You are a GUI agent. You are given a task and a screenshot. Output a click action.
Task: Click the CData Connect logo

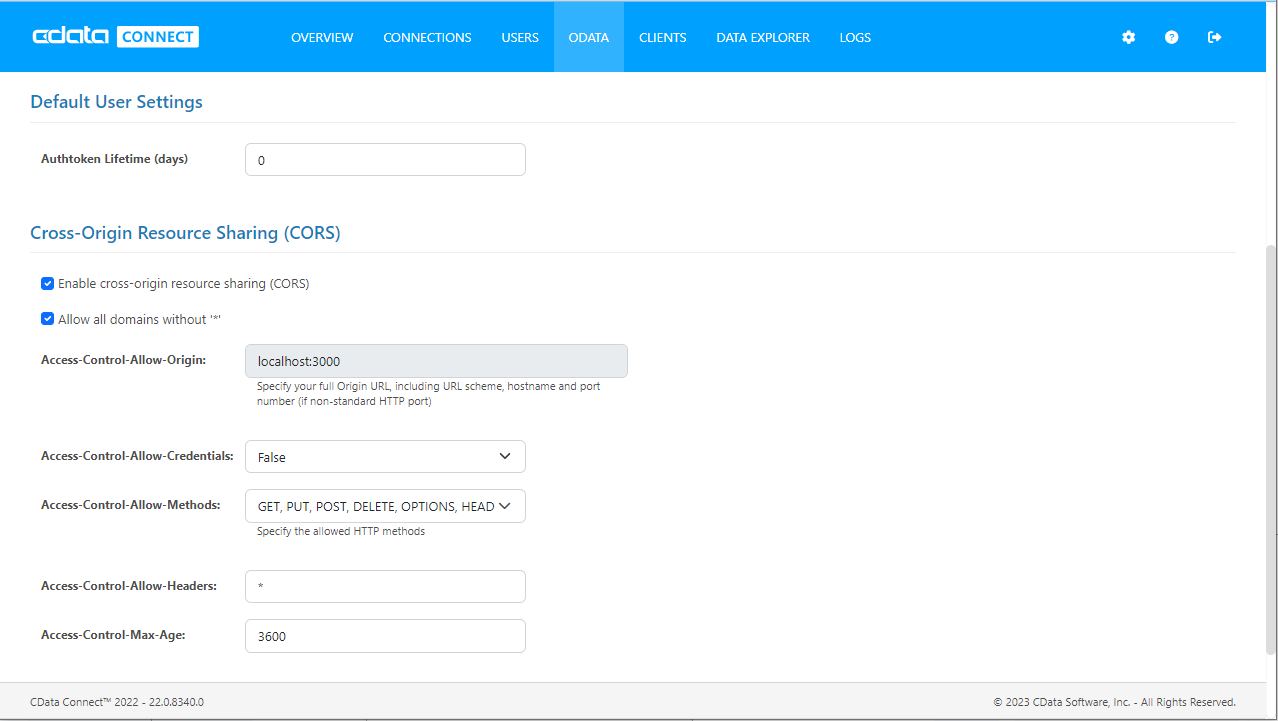click(x=115, y=37)
